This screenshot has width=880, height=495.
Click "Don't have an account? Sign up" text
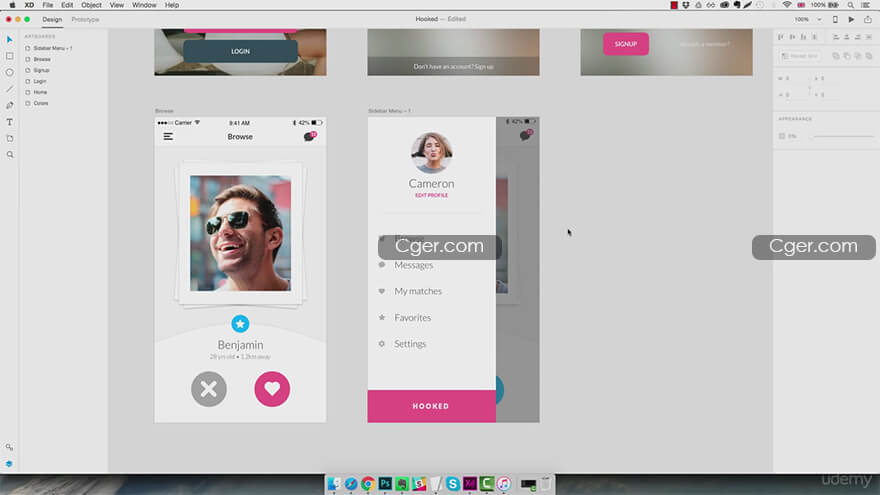pyautogui.click(x=453, y=66)
